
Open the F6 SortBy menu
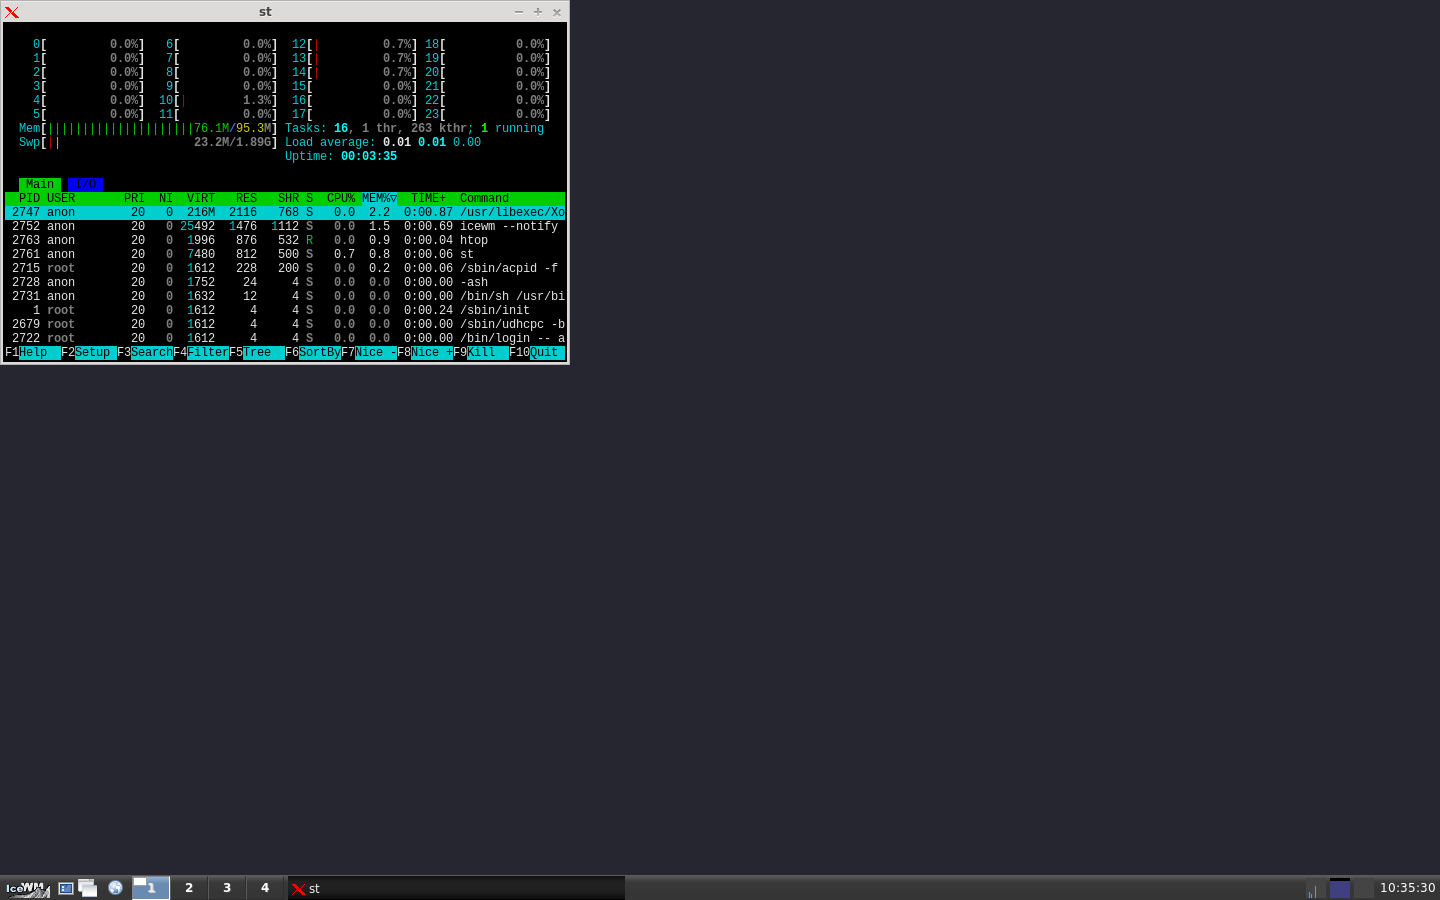click(x=313, y=353)
